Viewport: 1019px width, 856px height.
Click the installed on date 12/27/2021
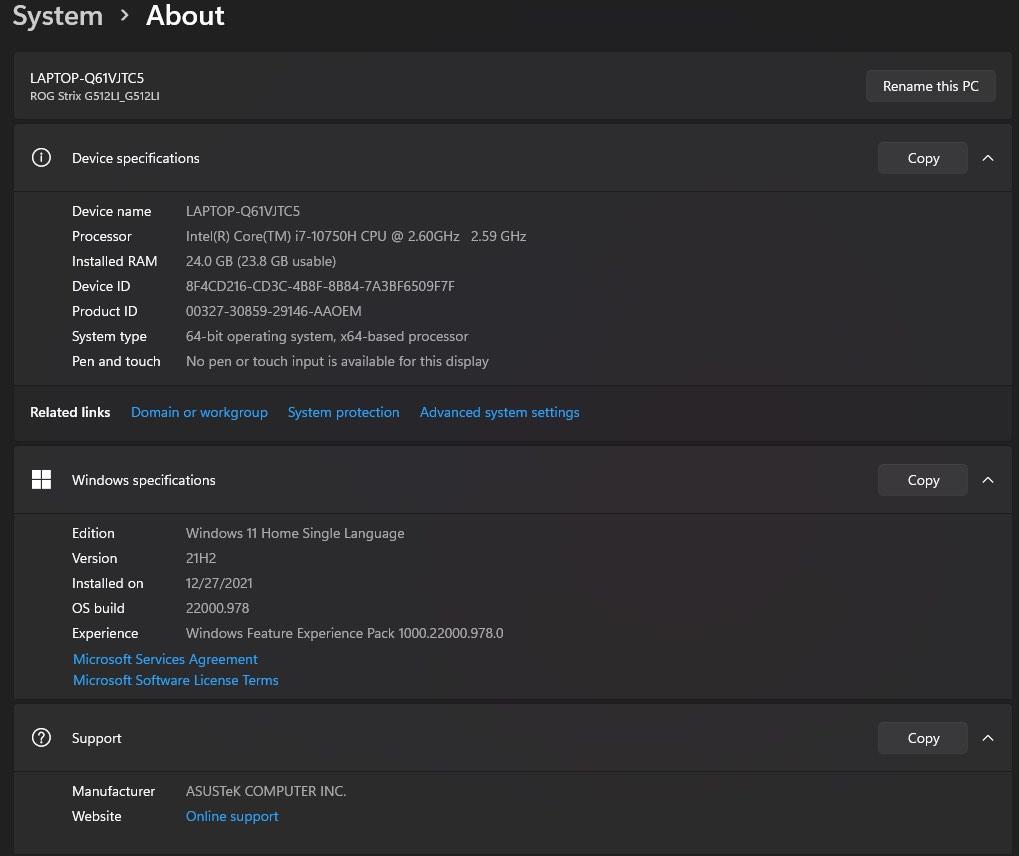pyautogui.click(x=219, y=583)
